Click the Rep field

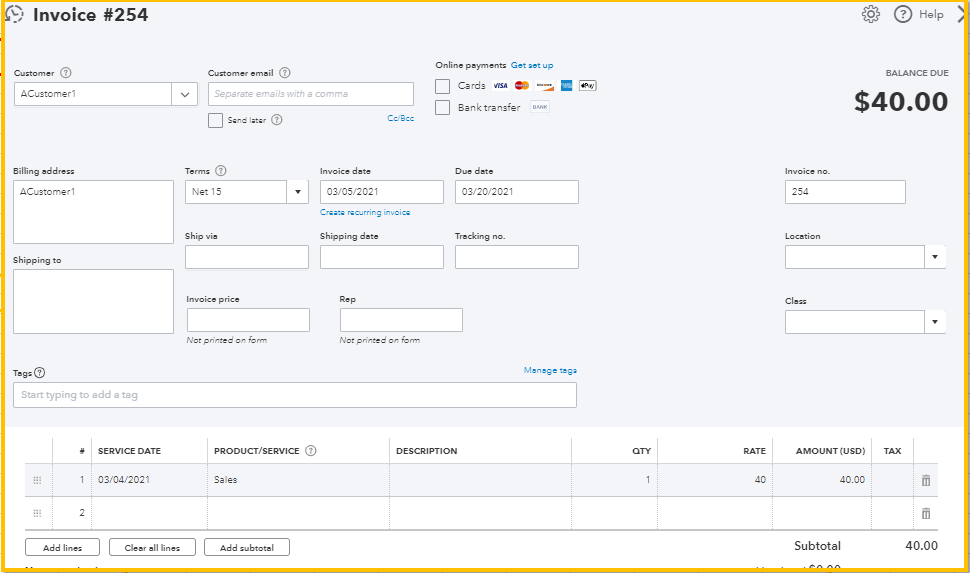pyautogui.click(x=401, y=320)
